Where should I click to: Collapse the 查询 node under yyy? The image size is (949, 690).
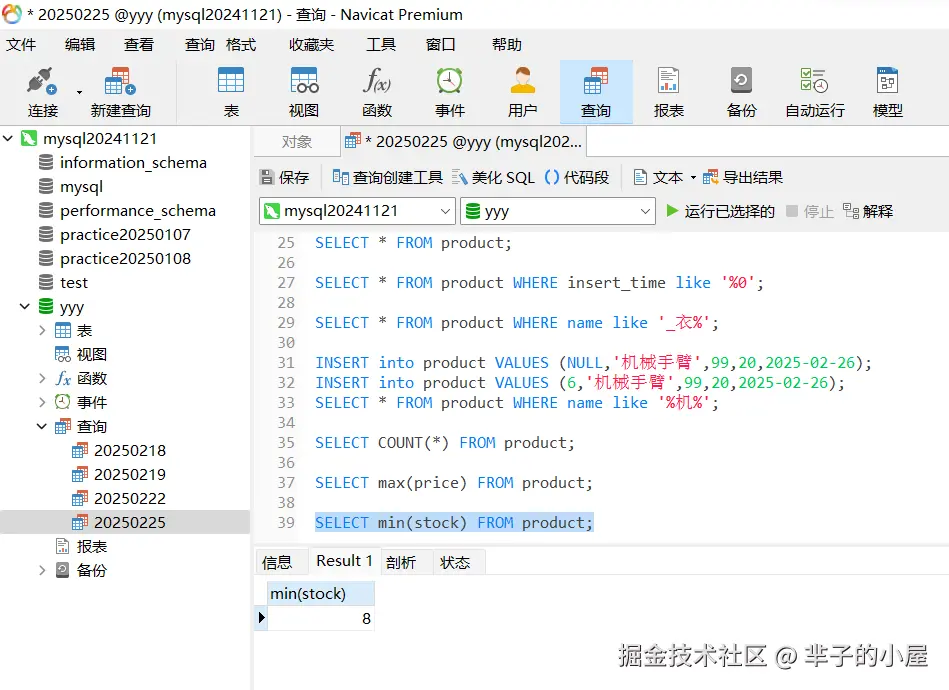pyautogui.click(x=42, y=426)
